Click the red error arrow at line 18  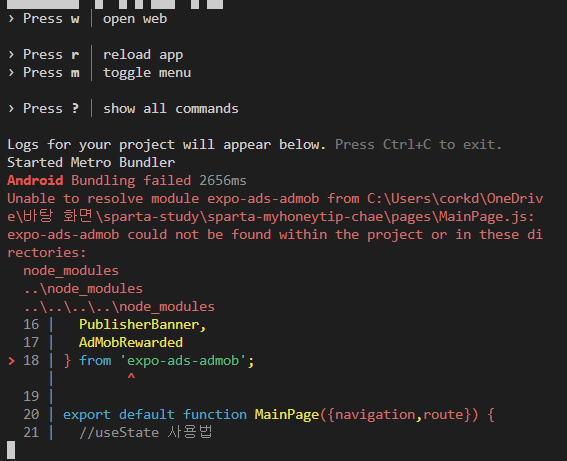tap(12, 360)
